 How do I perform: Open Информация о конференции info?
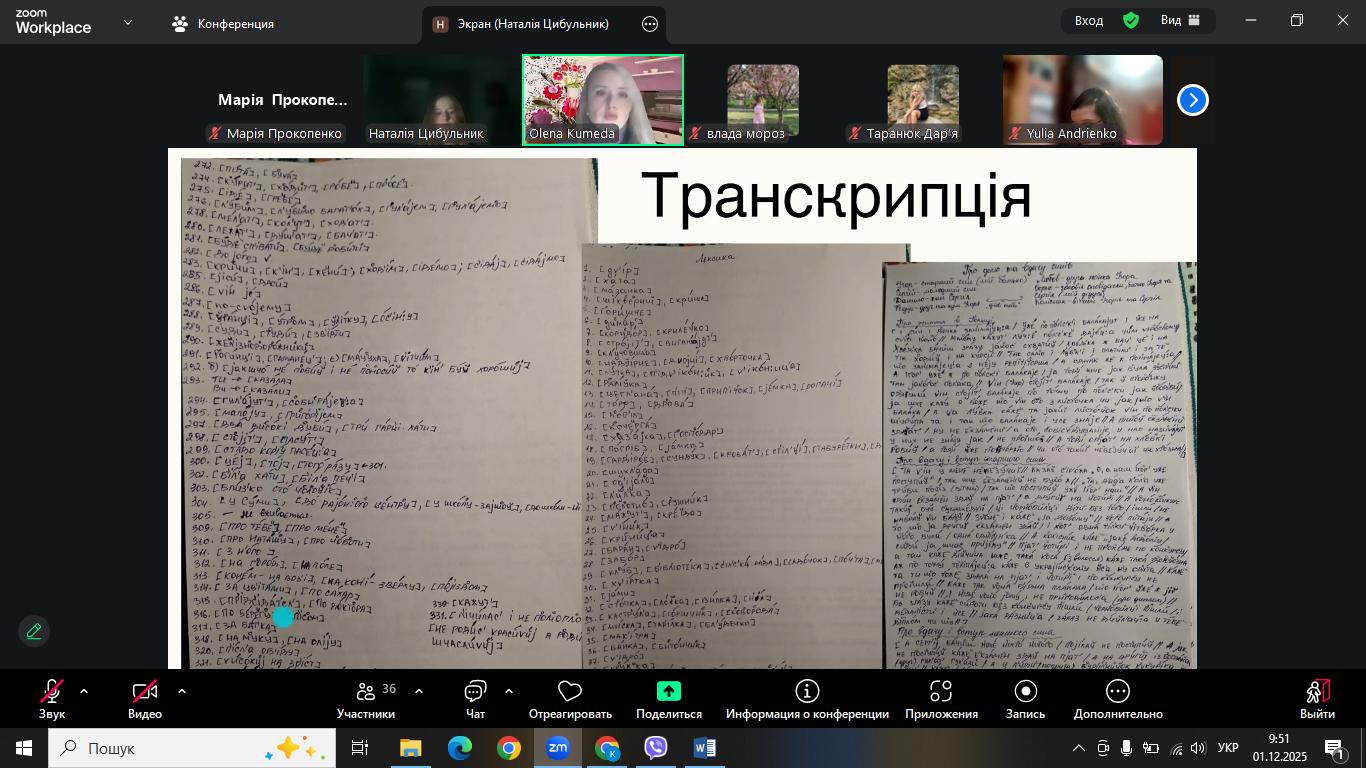point(807,698)
